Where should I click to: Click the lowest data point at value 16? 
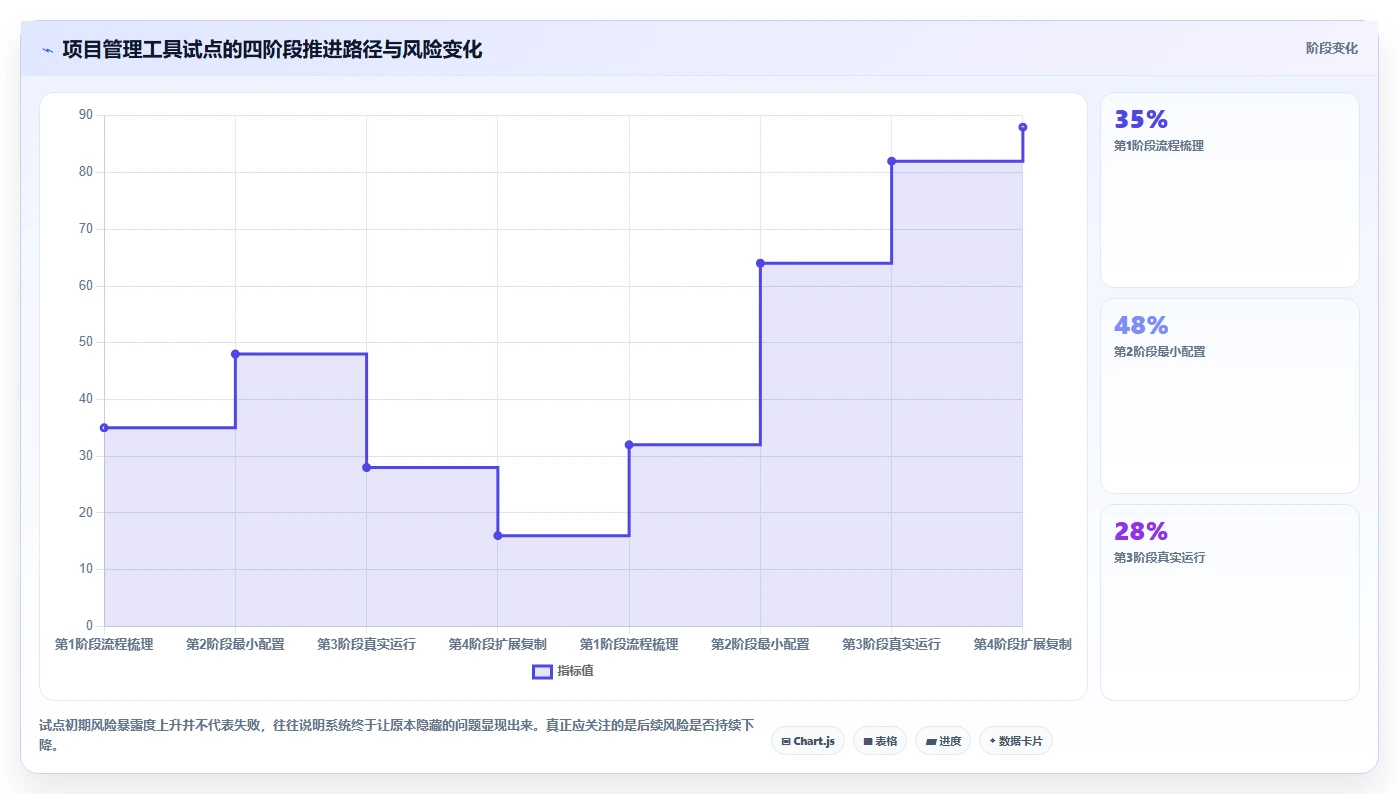(x=498, y=536)
